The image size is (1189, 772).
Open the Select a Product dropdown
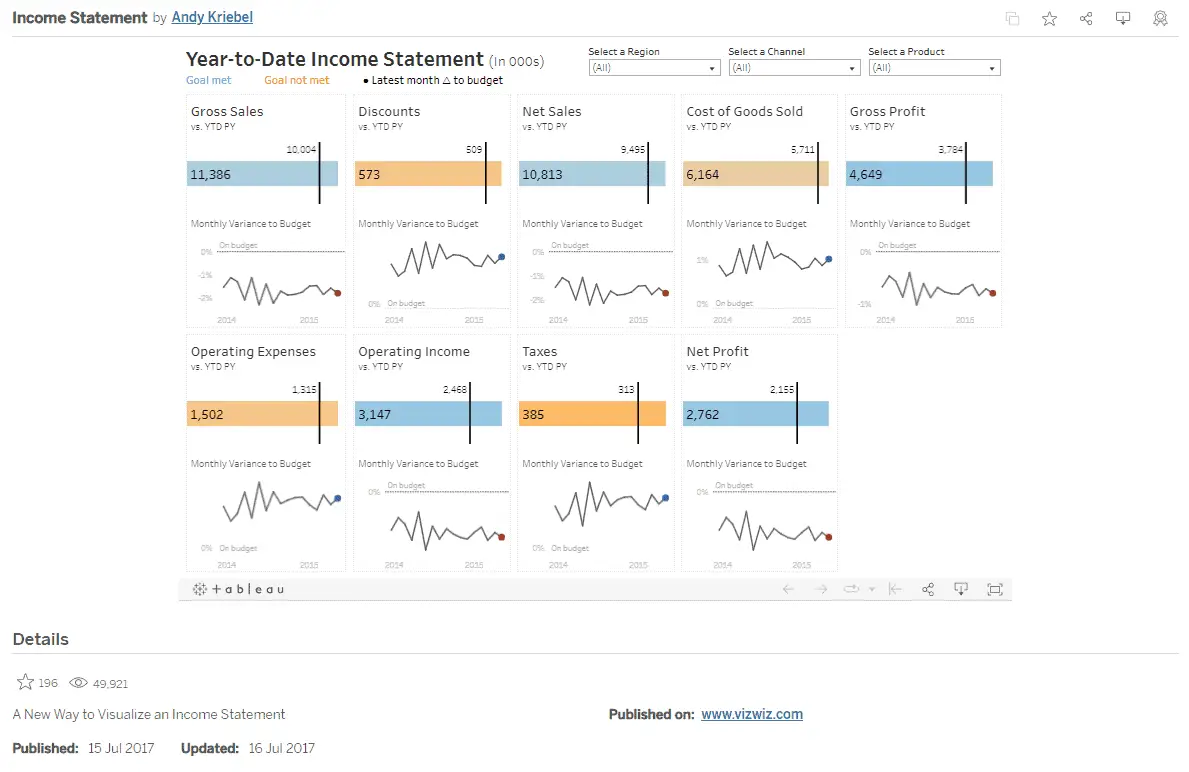(x=991, y=68)
